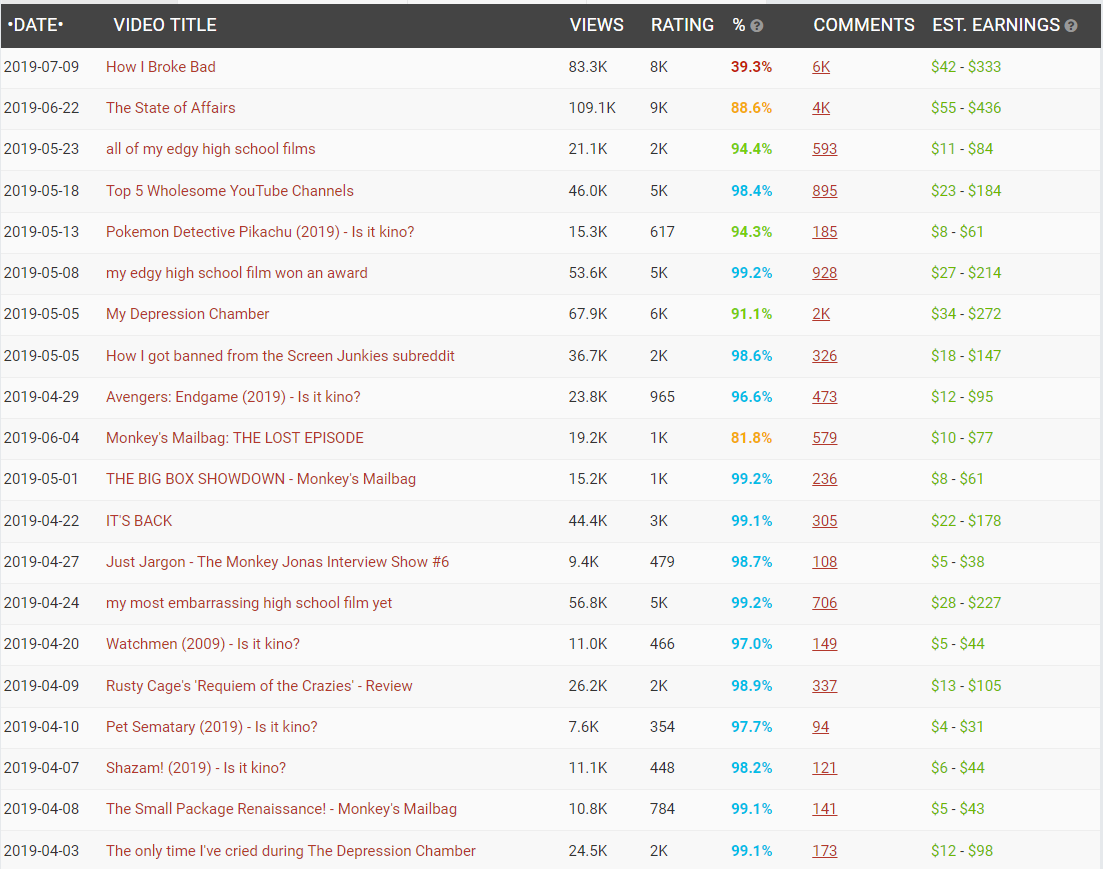
Task: Open the 593 comments link
Action: point(824,149)
